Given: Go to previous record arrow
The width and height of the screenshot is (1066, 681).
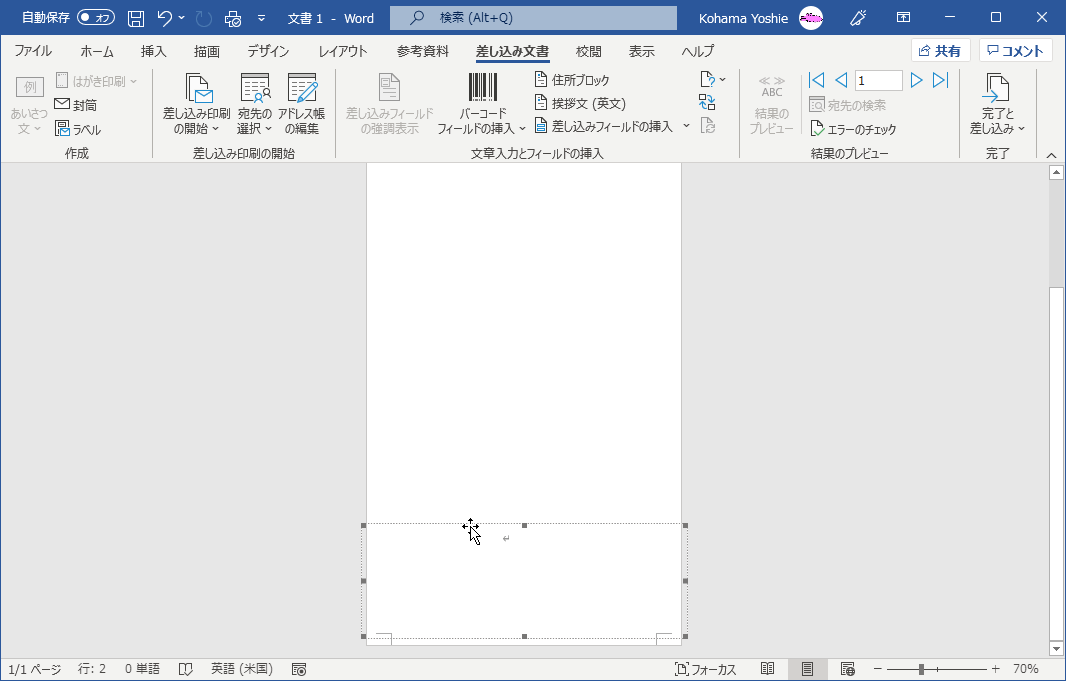Looking at the screenshot, I should pyautogui.click(x=841, y=80).
